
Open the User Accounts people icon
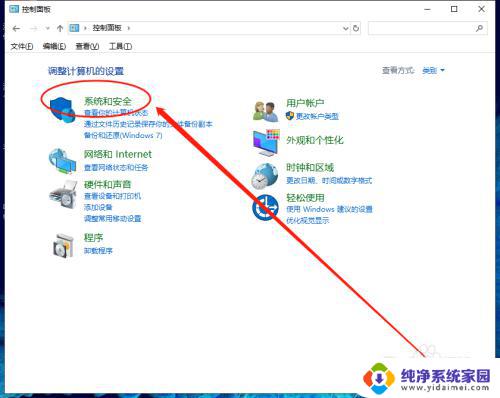coord(265,111)
